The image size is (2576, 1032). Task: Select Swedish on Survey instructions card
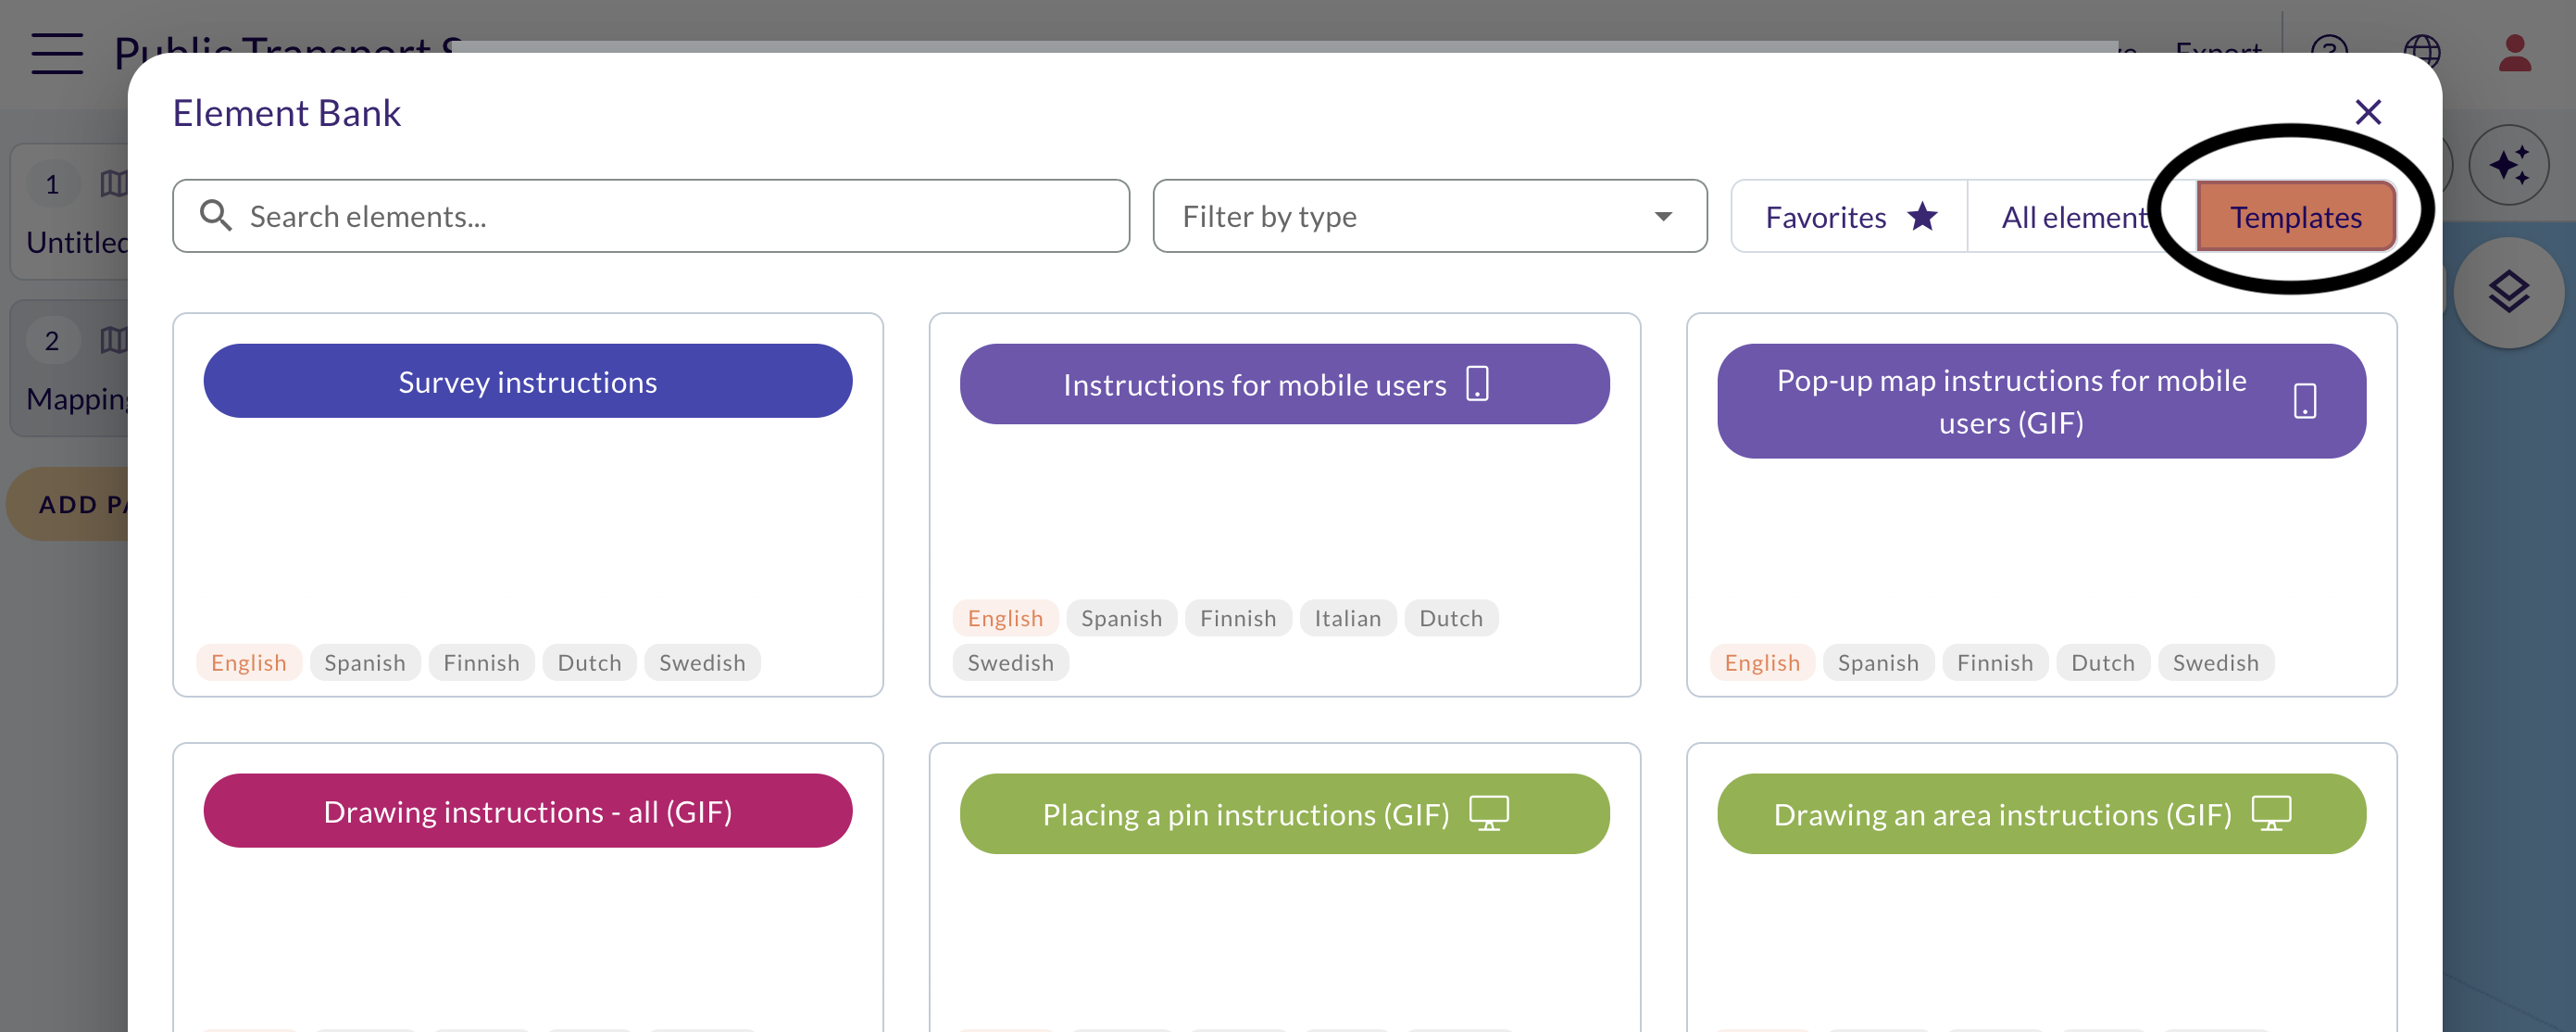pos(702,662)
